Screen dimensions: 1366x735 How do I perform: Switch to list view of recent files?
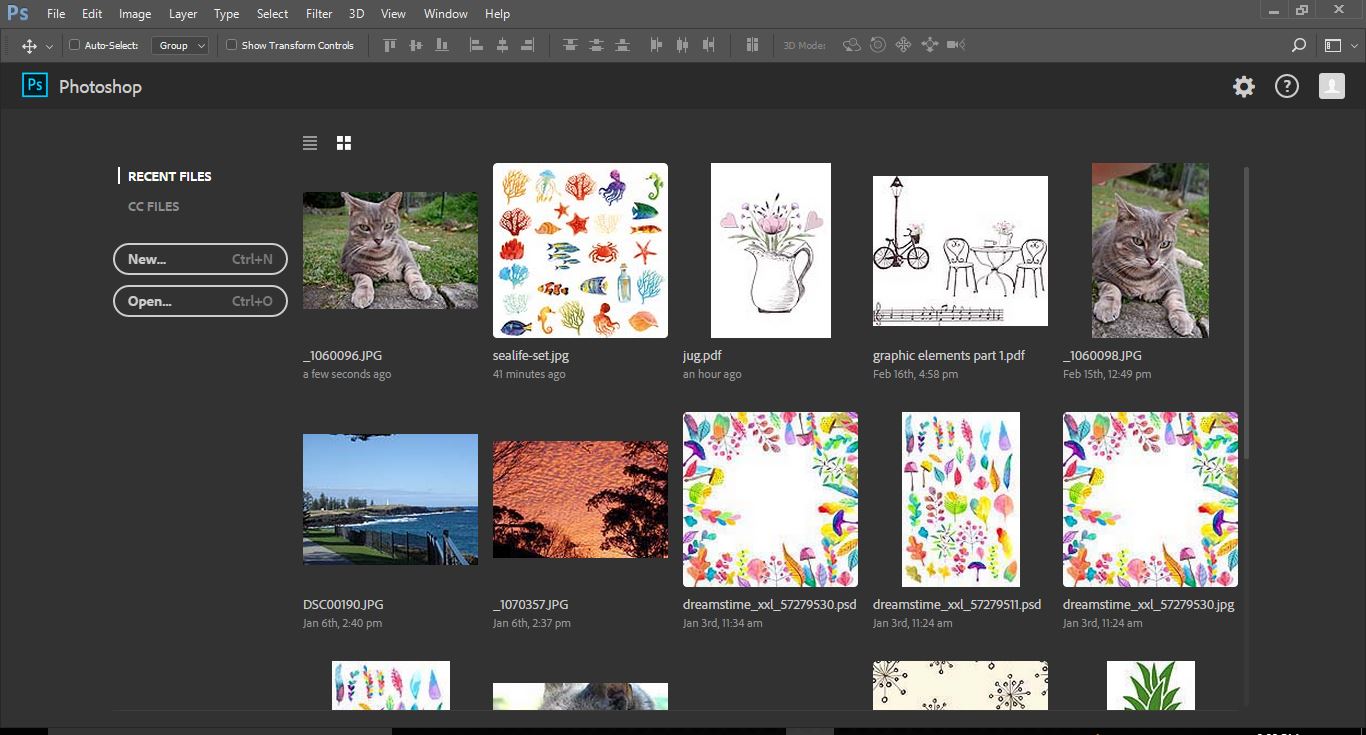(x=310, y=143)
